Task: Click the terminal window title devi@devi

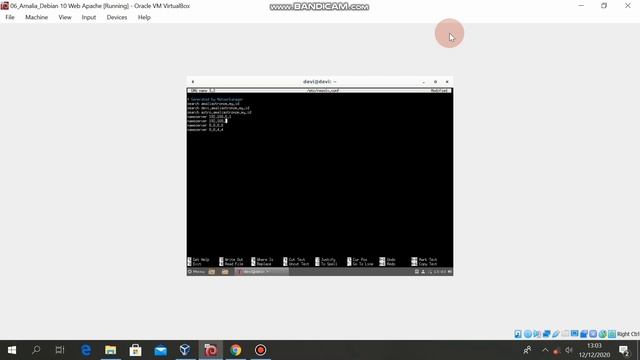Action: point(319,82)
